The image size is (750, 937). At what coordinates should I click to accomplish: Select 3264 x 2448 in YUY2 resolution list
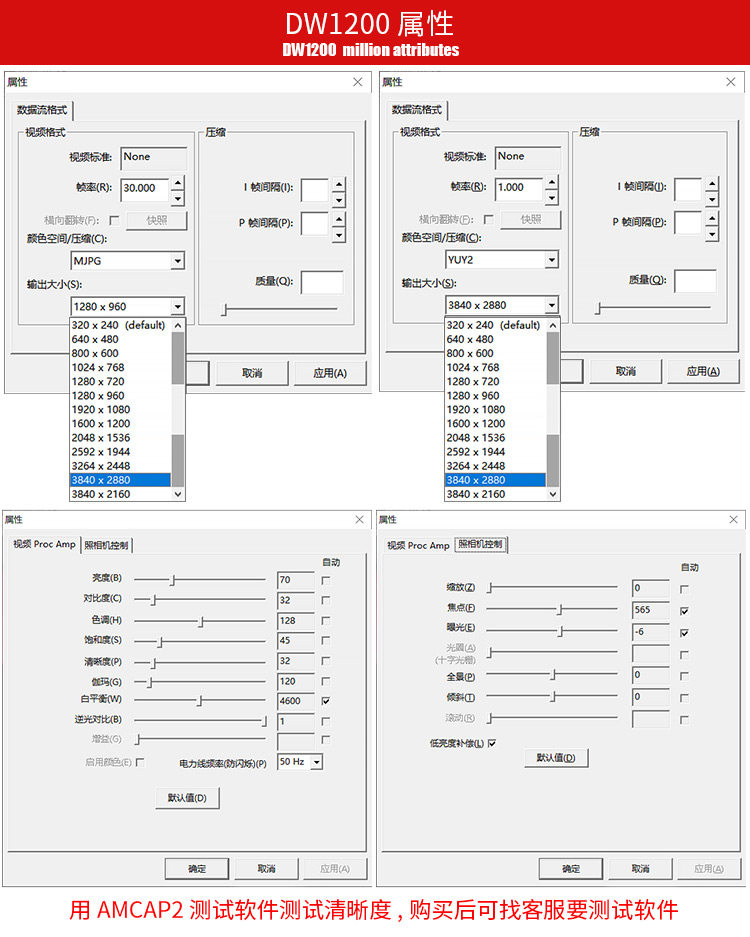495,466
